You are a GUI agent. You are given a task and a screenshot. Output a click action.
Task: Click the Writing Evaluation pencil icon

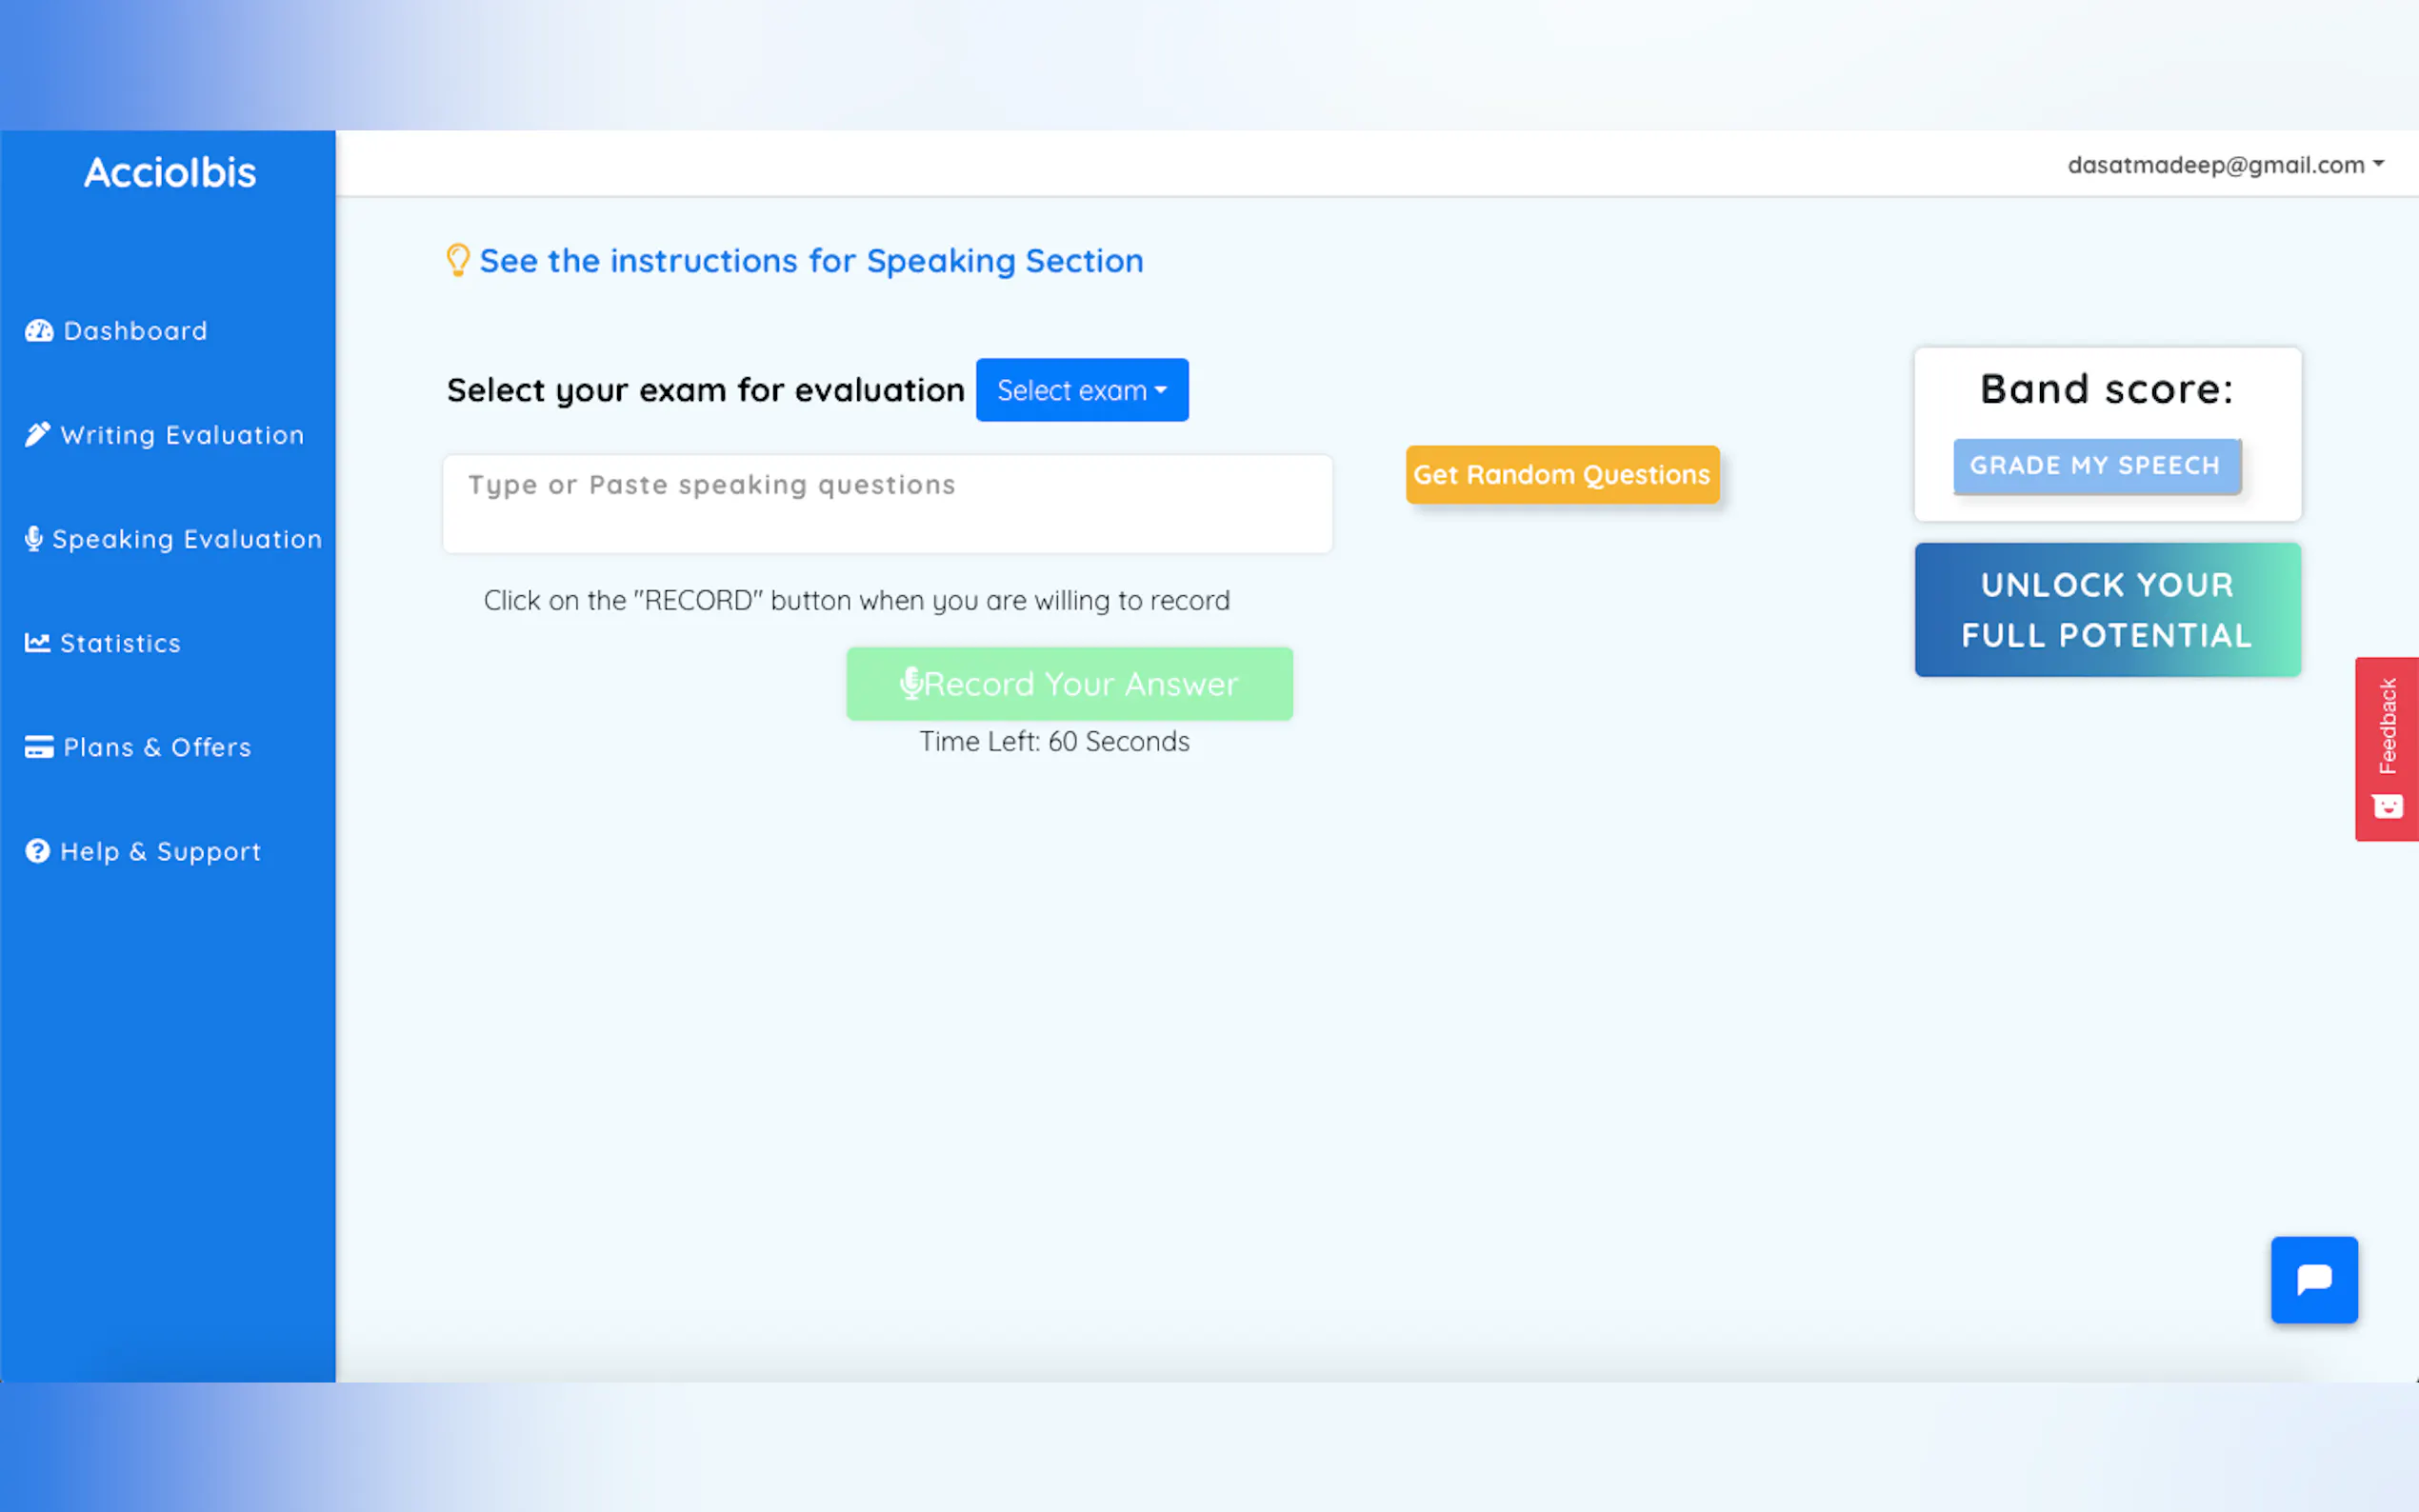[x=37, y=435]
